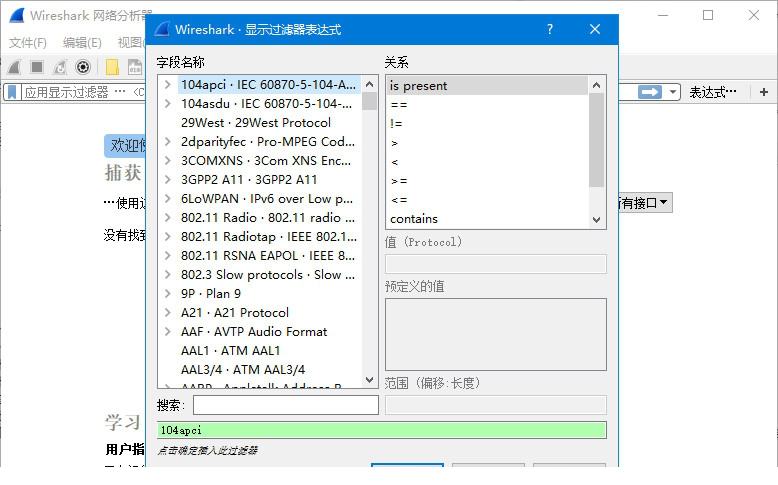Select the < relation
This screenshot has width=778, height=485.
point(487,162)
